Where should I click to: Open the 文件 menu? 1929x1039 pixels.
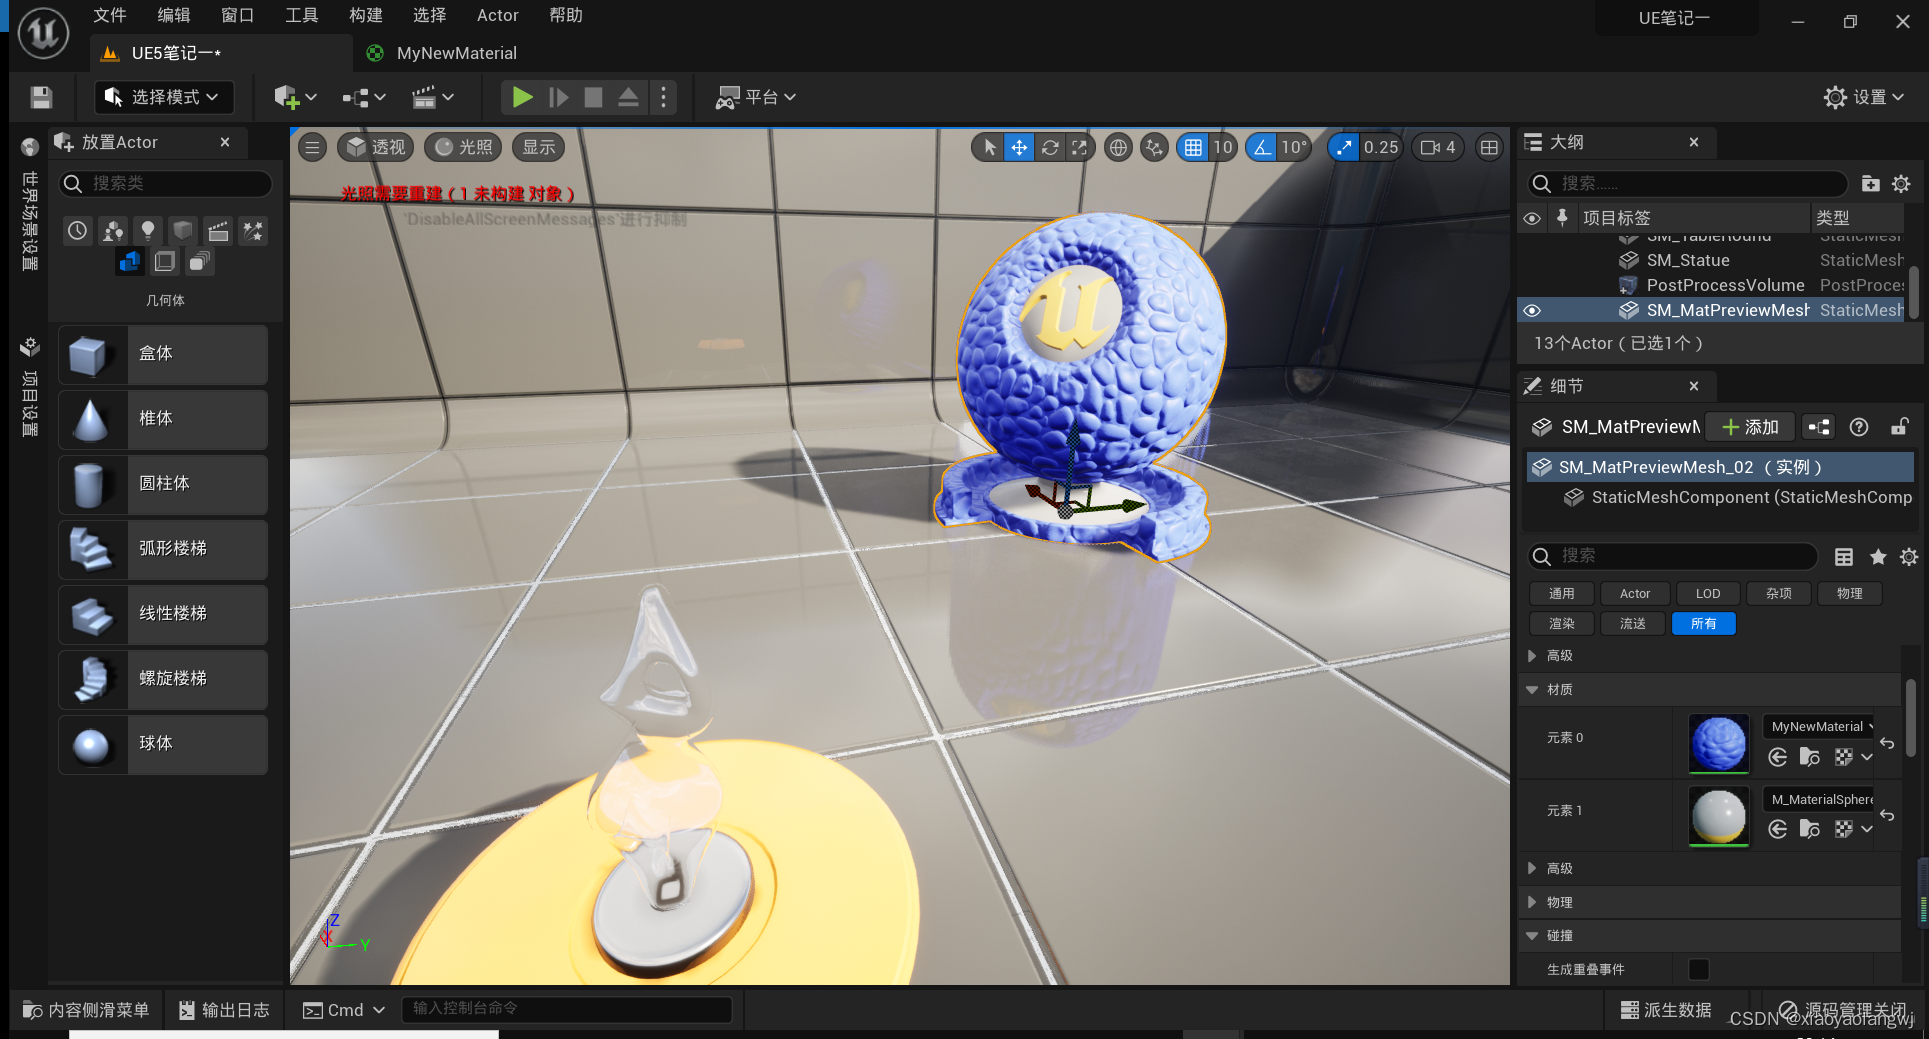[110, 15]
